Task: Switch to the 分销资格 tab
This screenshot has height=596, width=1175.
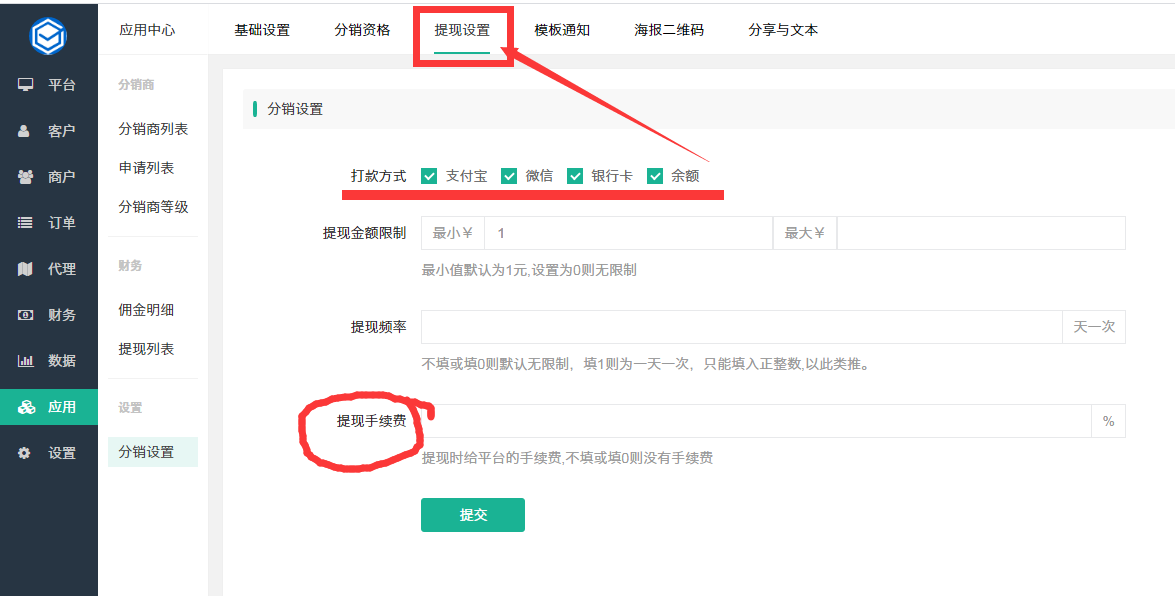Action: [x=362, y=30]
